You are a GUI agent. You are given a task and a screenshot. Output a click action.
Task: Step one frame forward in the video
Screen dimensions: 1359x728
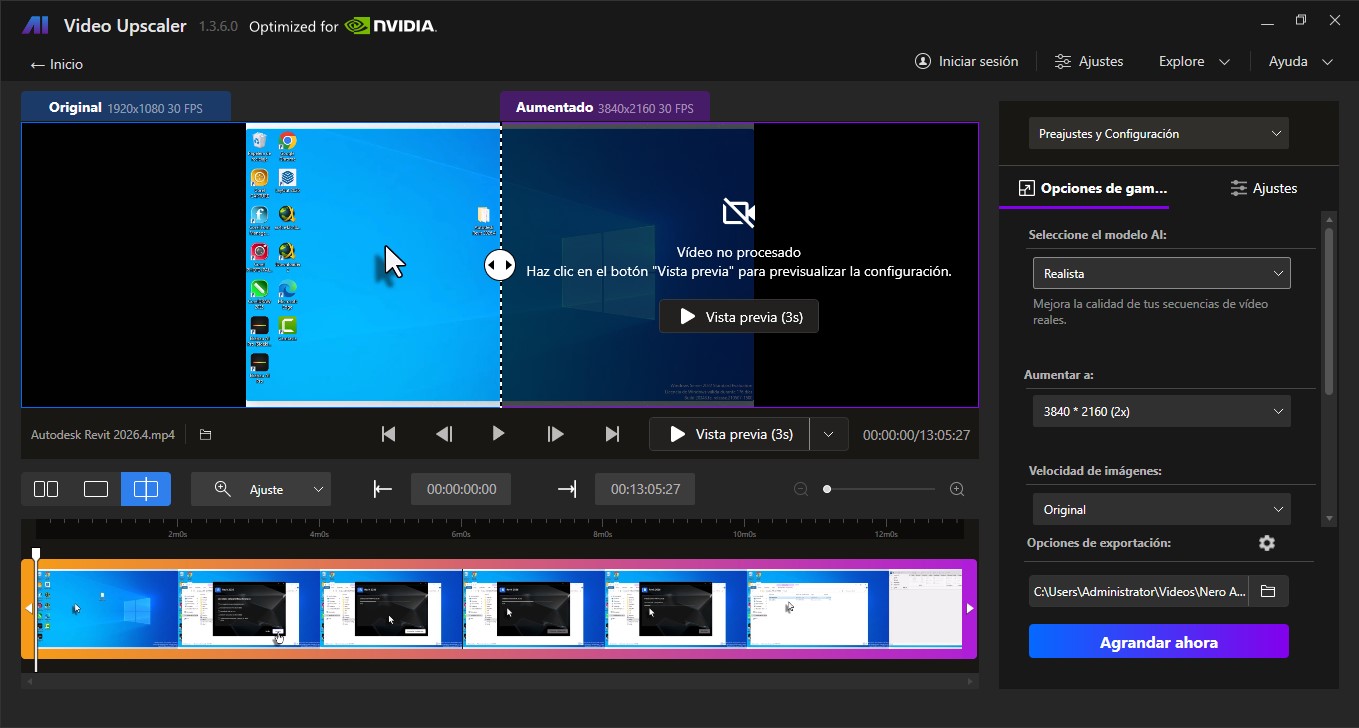tap(556, 433)
